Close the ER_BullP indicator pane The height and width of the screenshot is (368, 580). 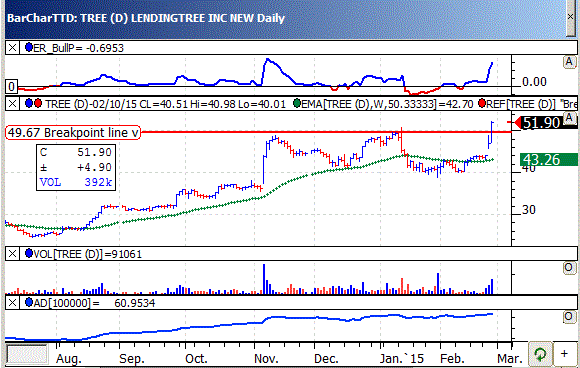click(x=13, y=48)
